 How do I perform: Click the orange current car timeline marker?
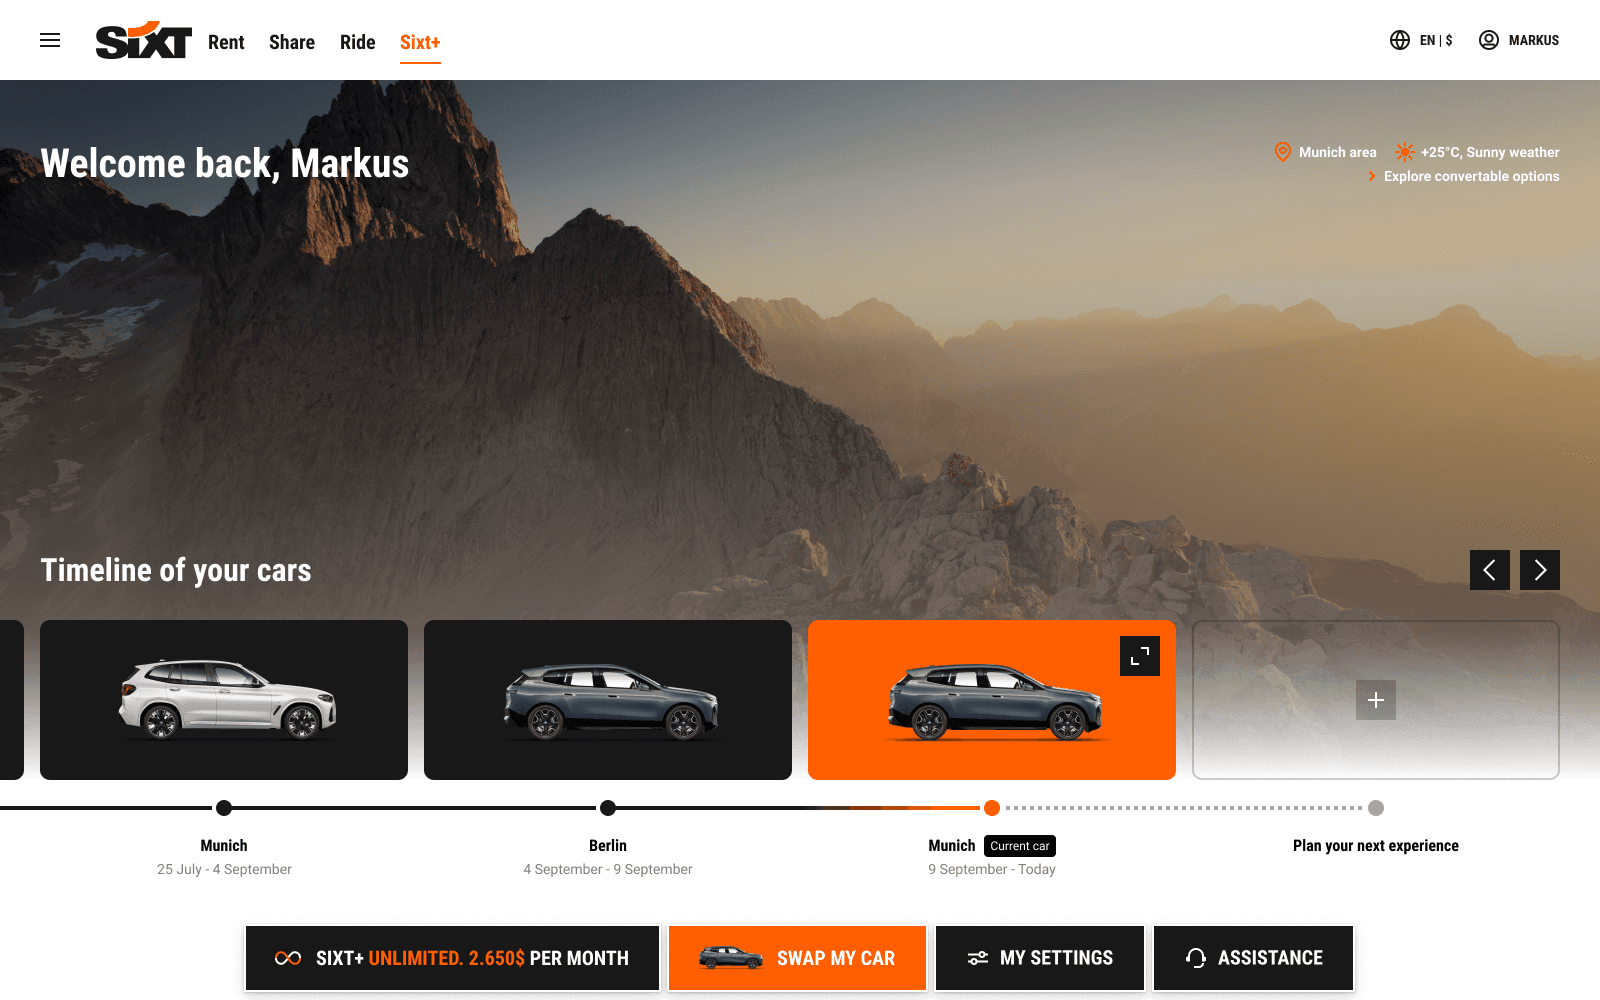coord(992,808)
